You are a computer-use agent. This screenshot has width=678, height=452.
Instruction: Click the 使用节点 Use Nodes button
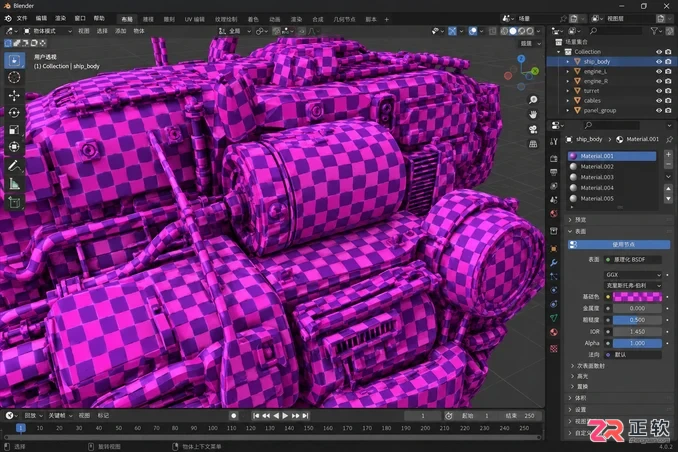point(619,245)
